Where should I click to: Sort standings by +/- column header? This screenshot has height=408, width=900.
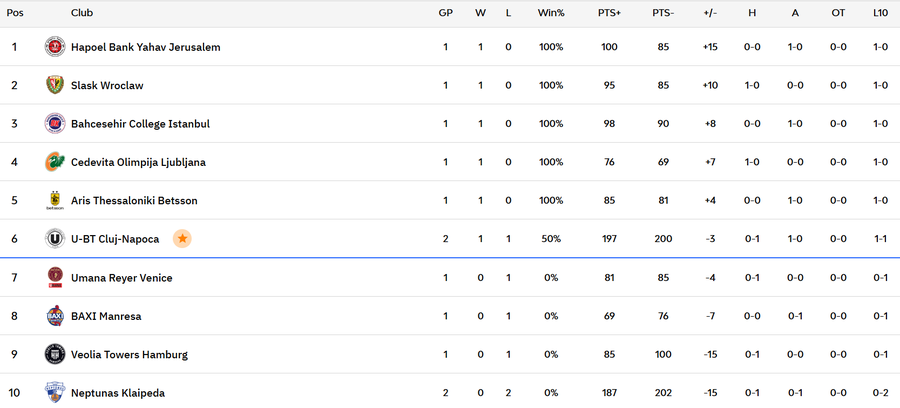point(710,13)
